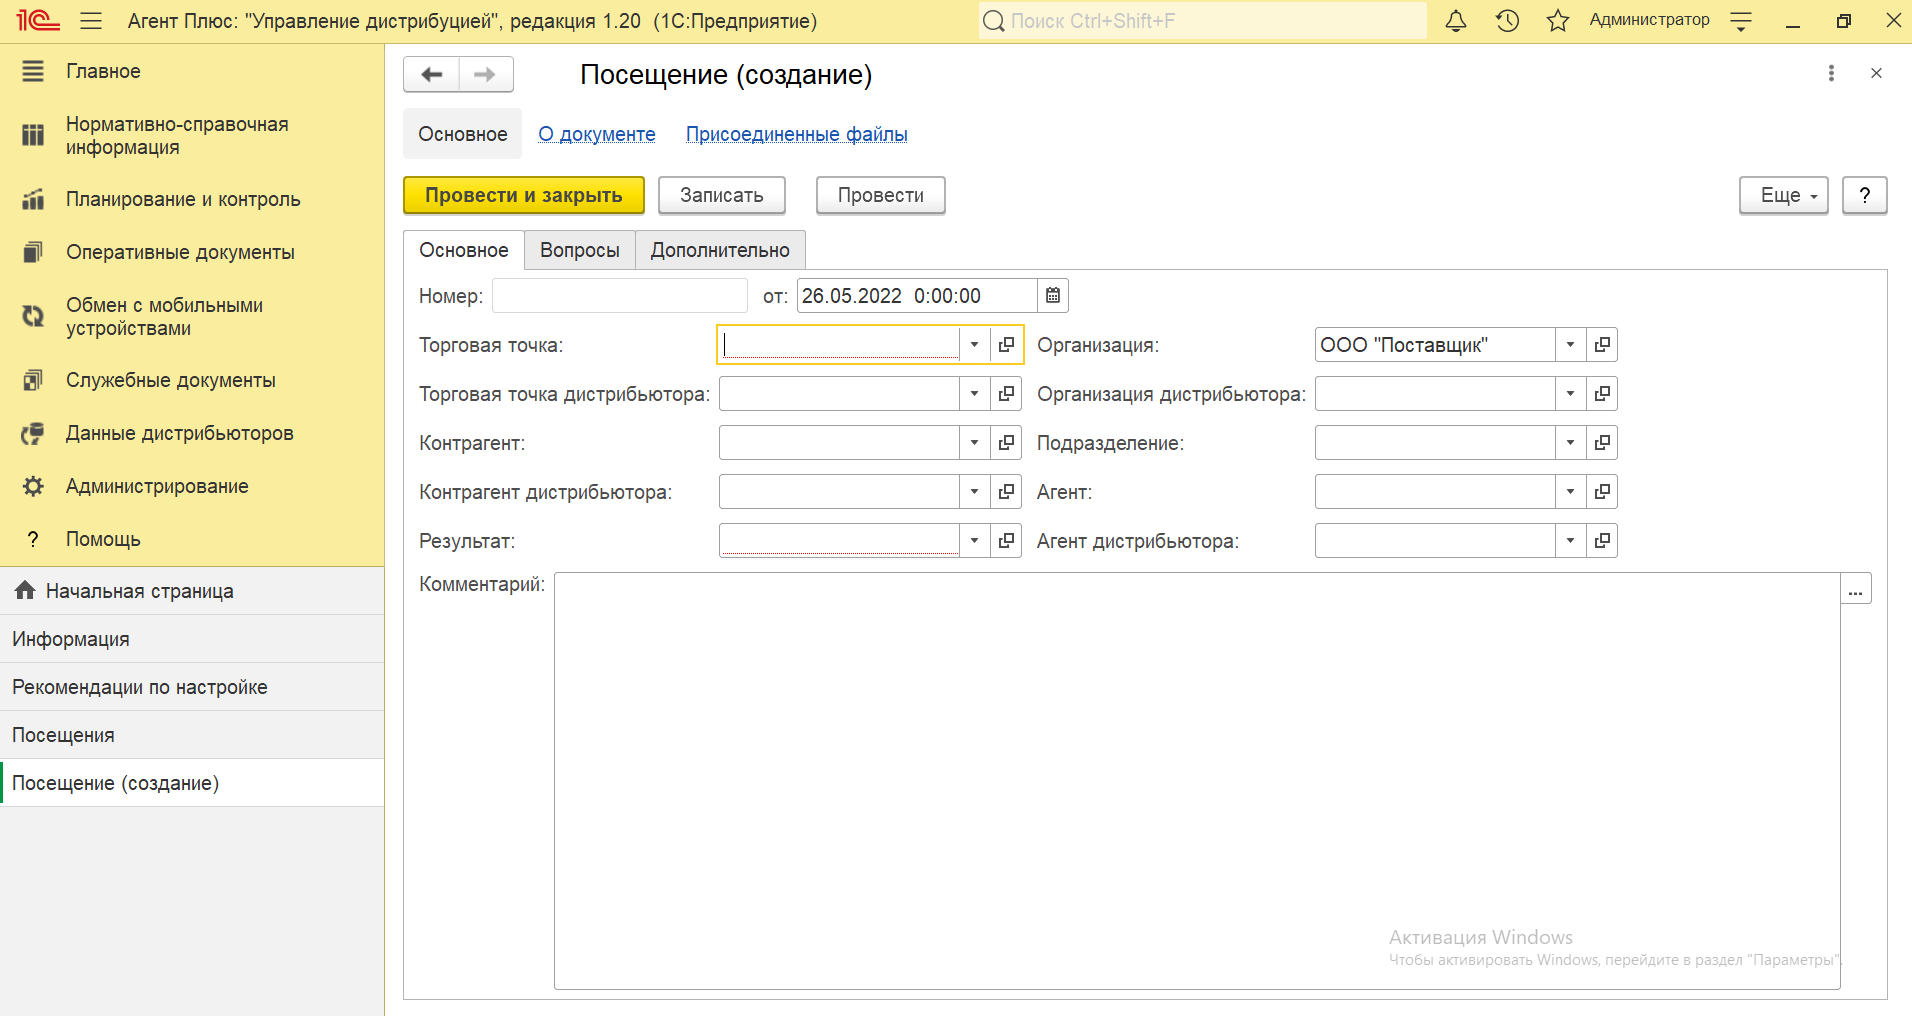
Task: Navigate back with the left arrow button
Action: click(x=431, y=74)
